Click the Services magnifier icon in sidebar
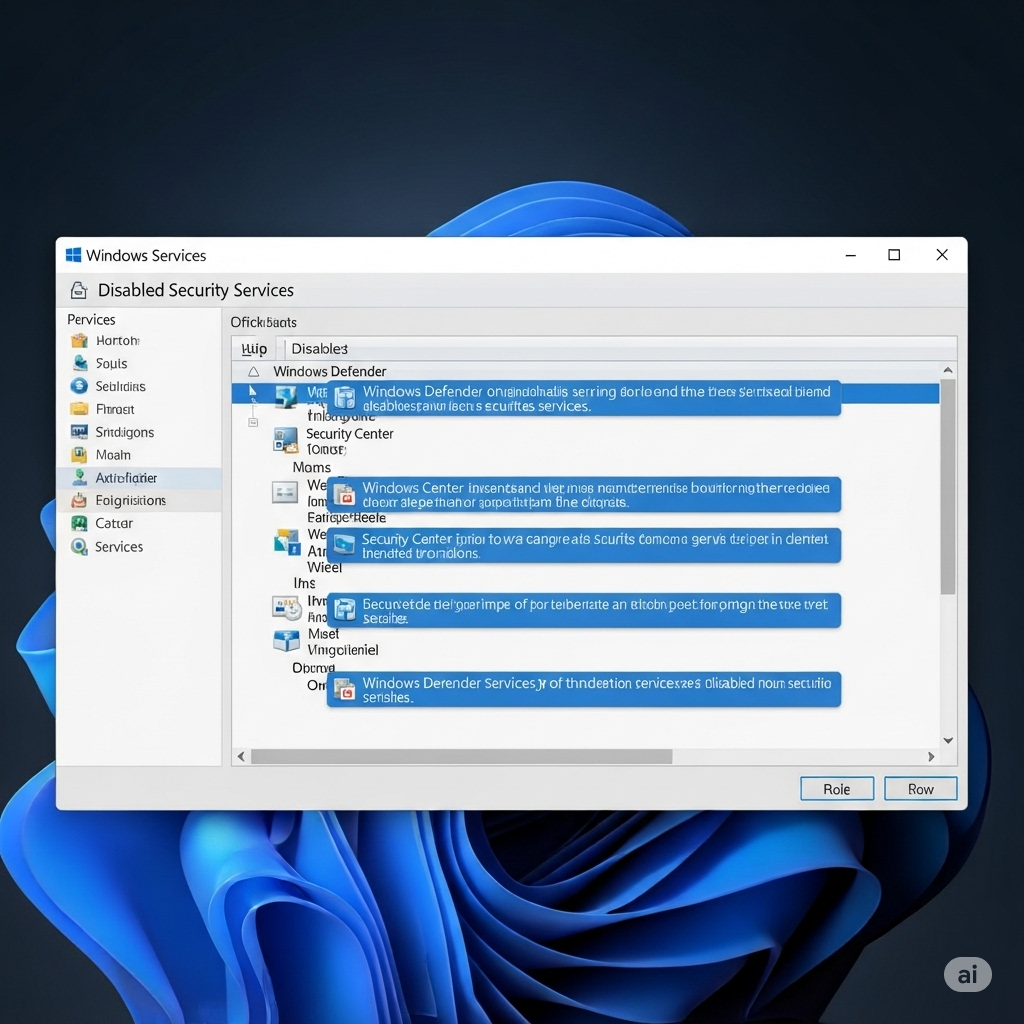Viewport: 1024px width, 1024px height. coord(79,547)
